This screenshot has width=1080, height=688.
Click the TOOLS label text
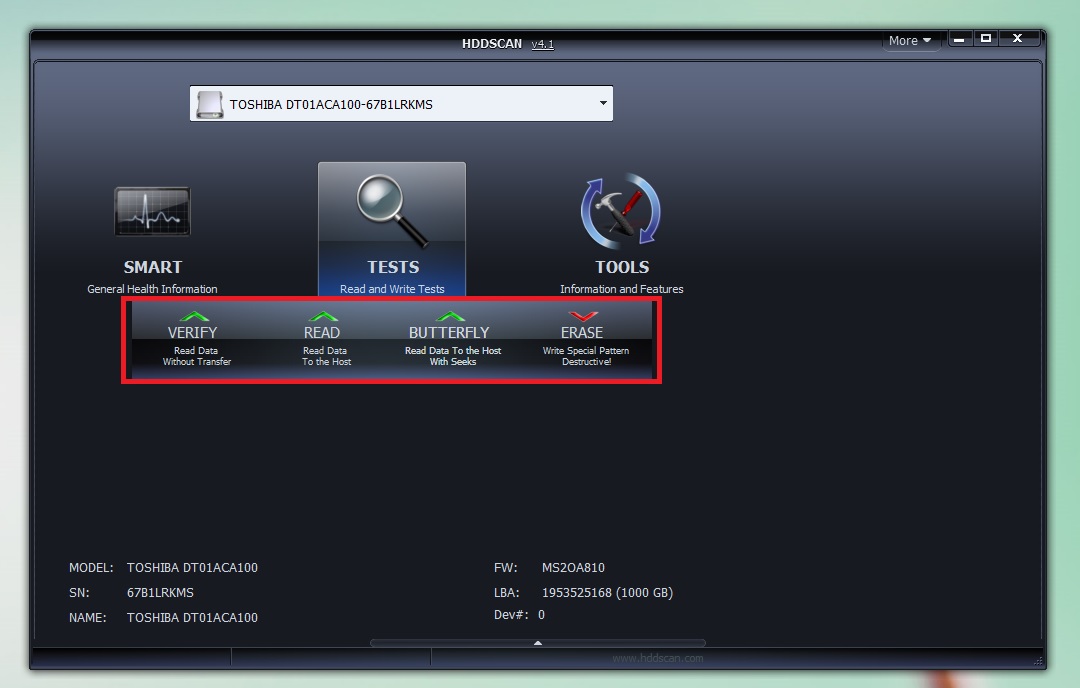click(x=622, y=267)
